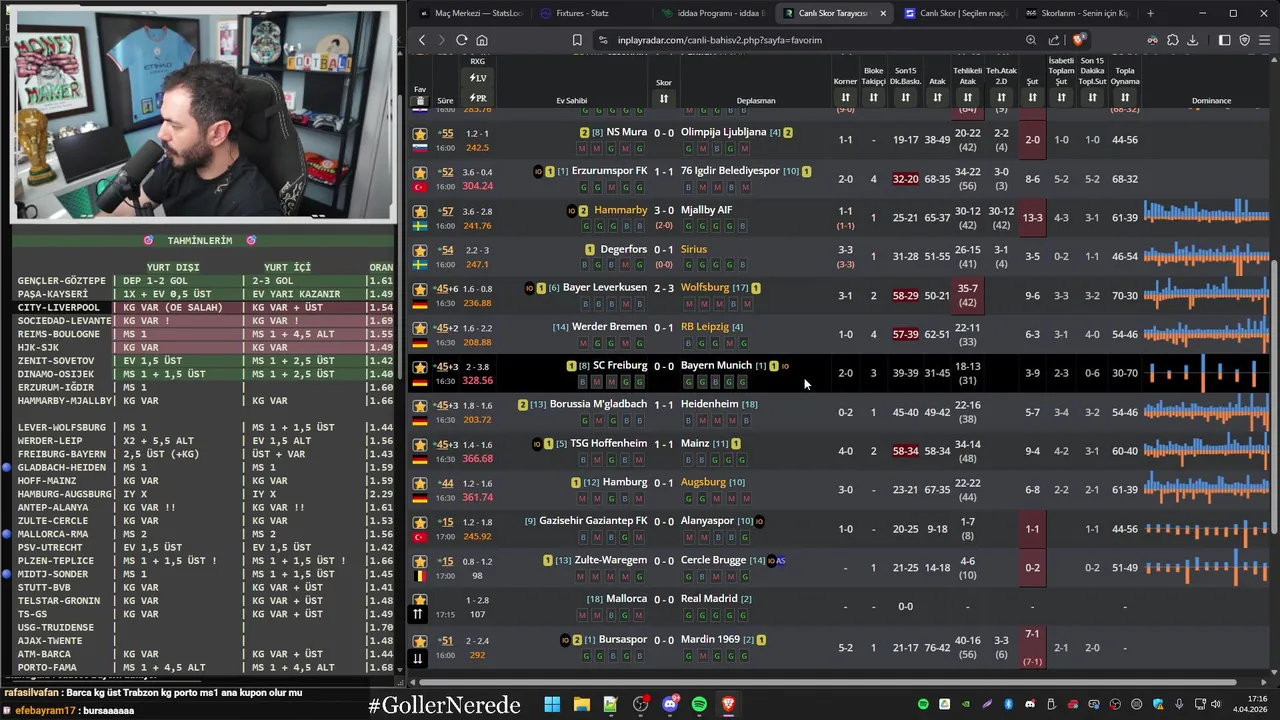Viewport: 1280px width, 720px height.
Task: Switch to Skorlarım tab
Action: (x=1077, y=13)
